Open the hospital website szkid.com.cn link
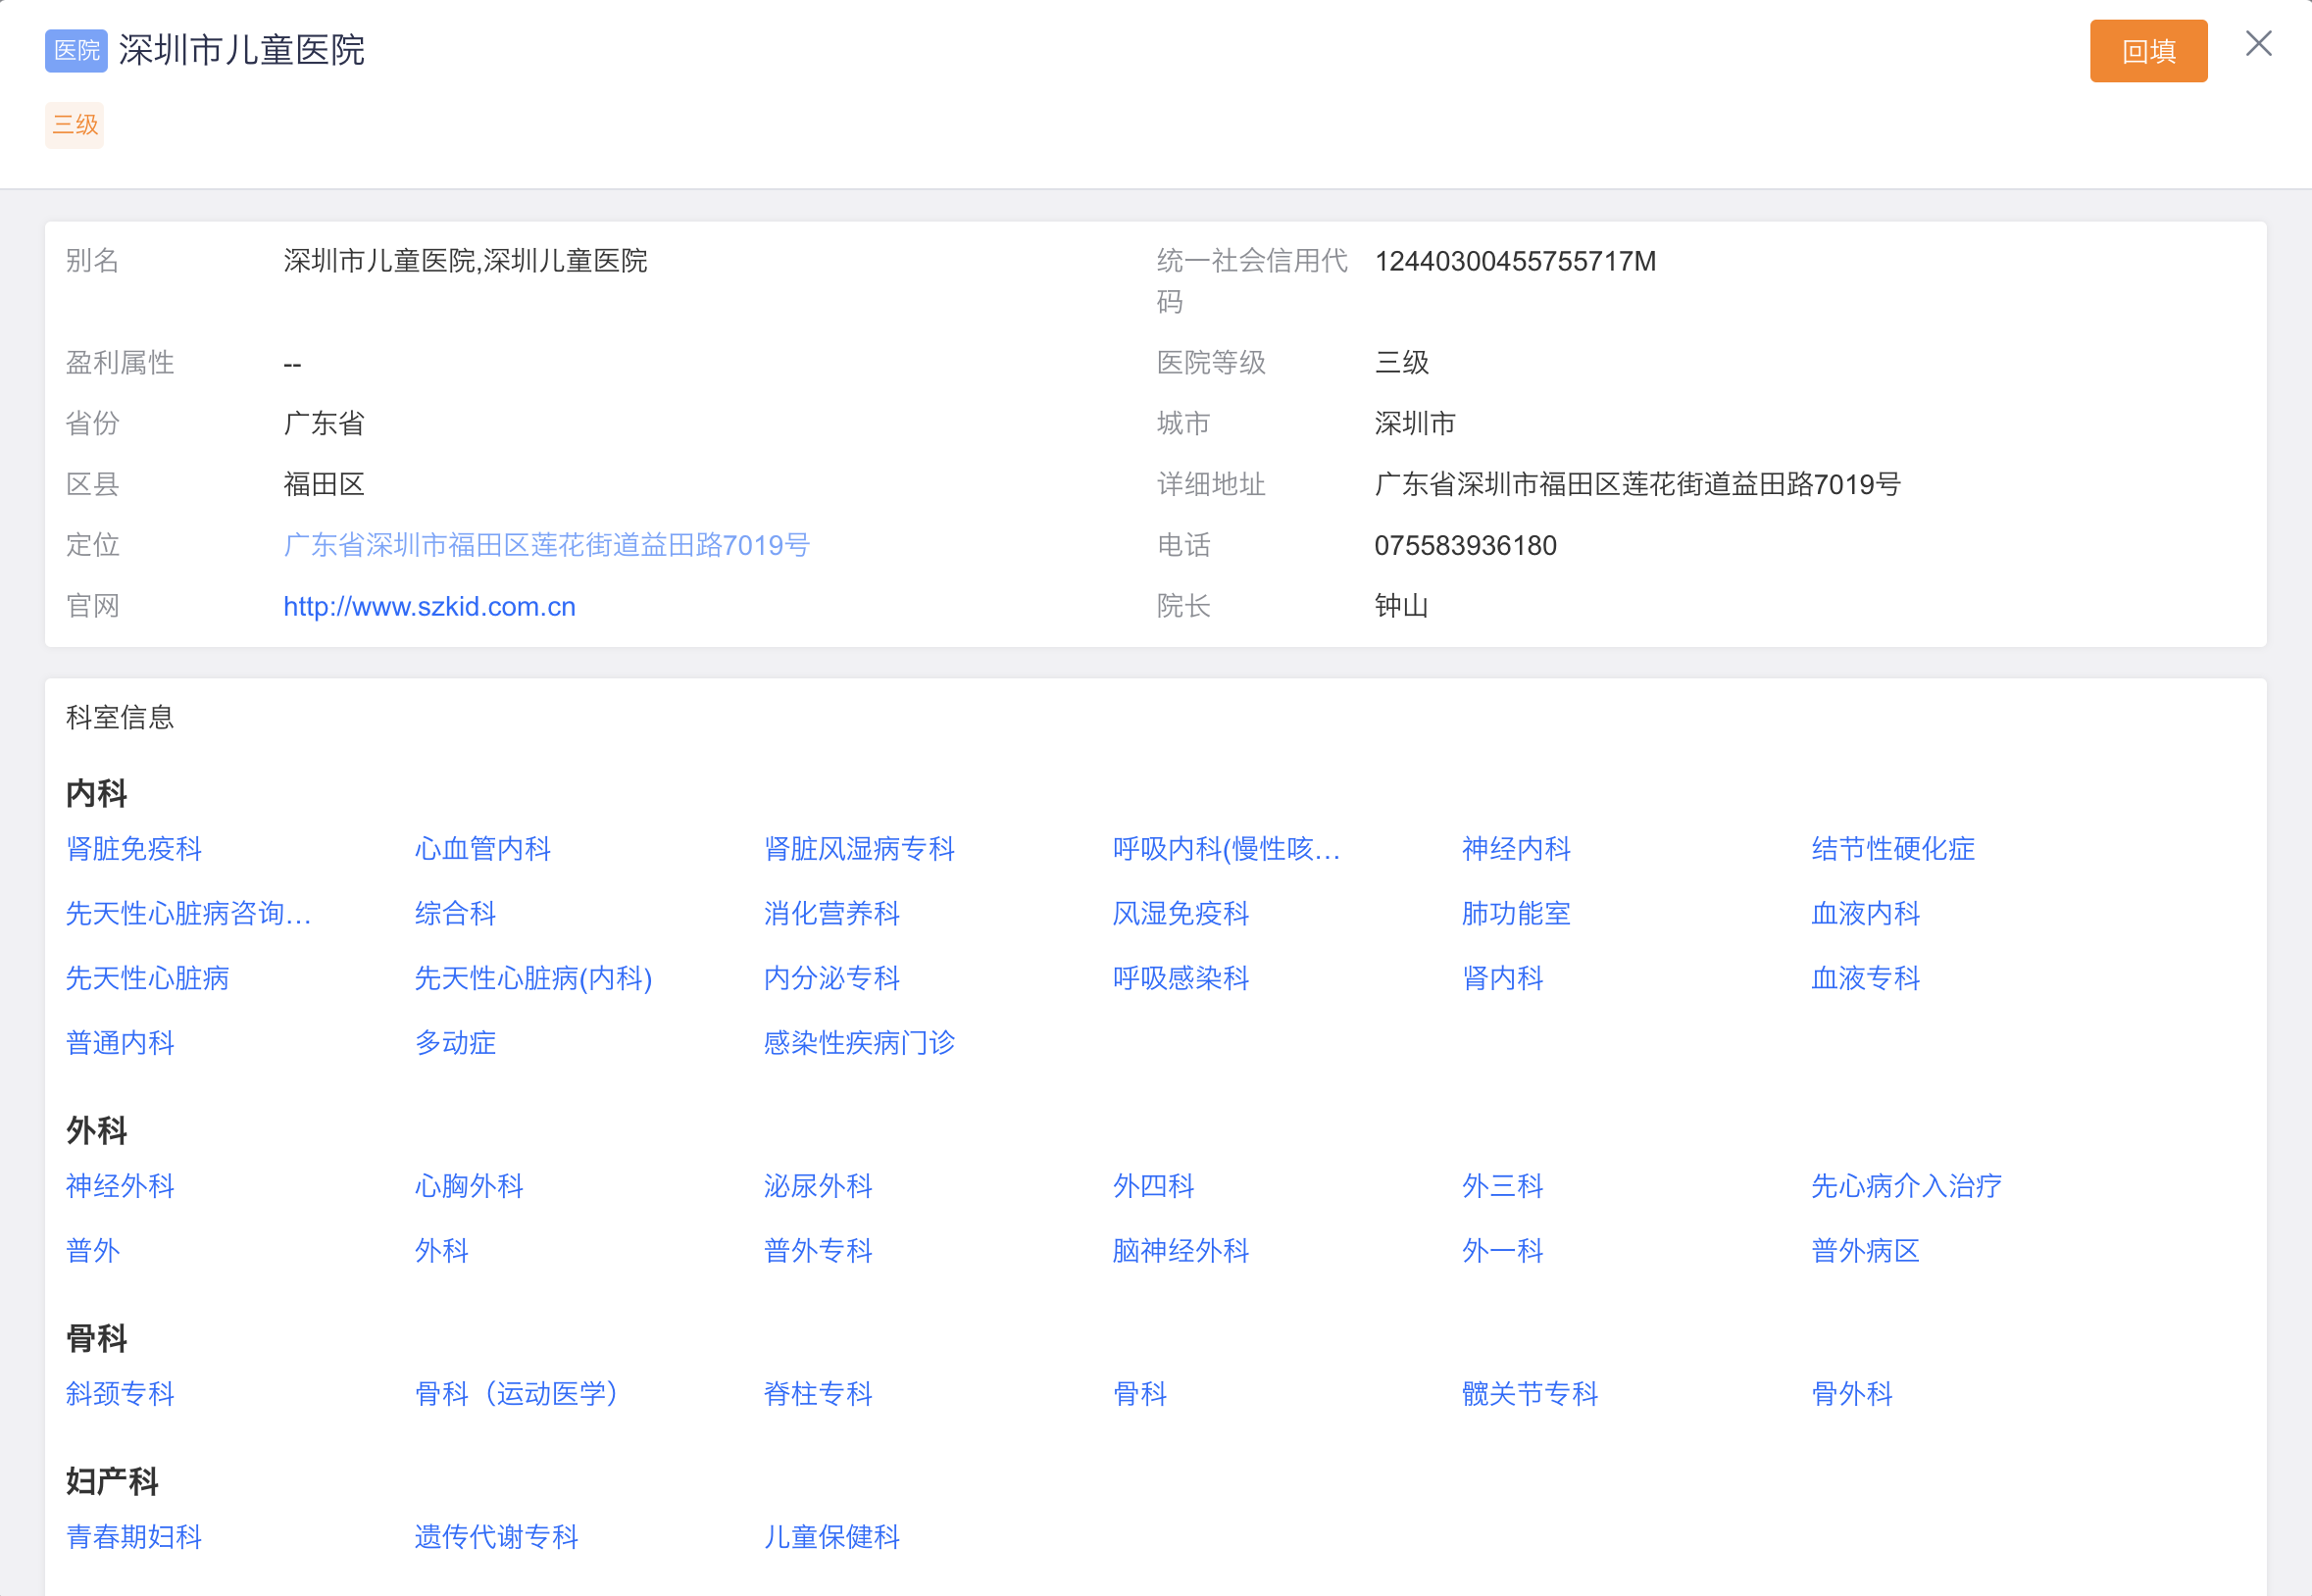This screenshot has width=2312, height=1596. click(x=429, y=607)
